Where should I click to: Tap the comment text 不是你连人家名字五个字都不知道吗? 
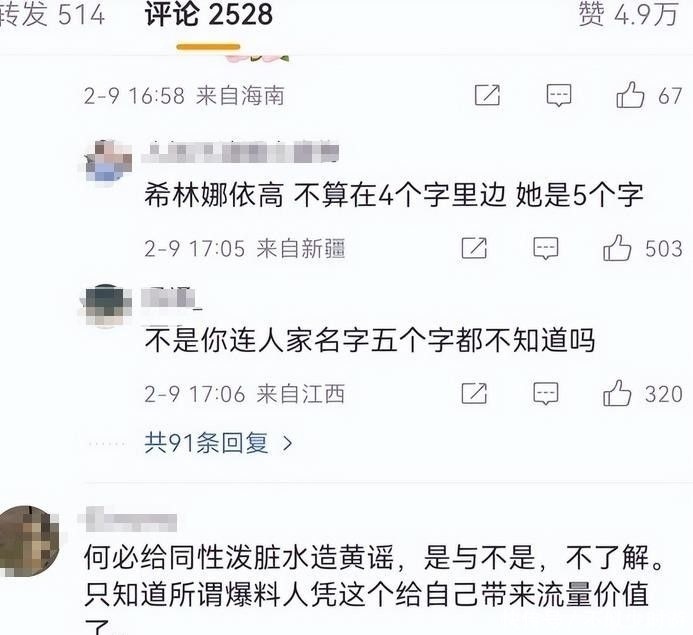[x=369, y=340]
